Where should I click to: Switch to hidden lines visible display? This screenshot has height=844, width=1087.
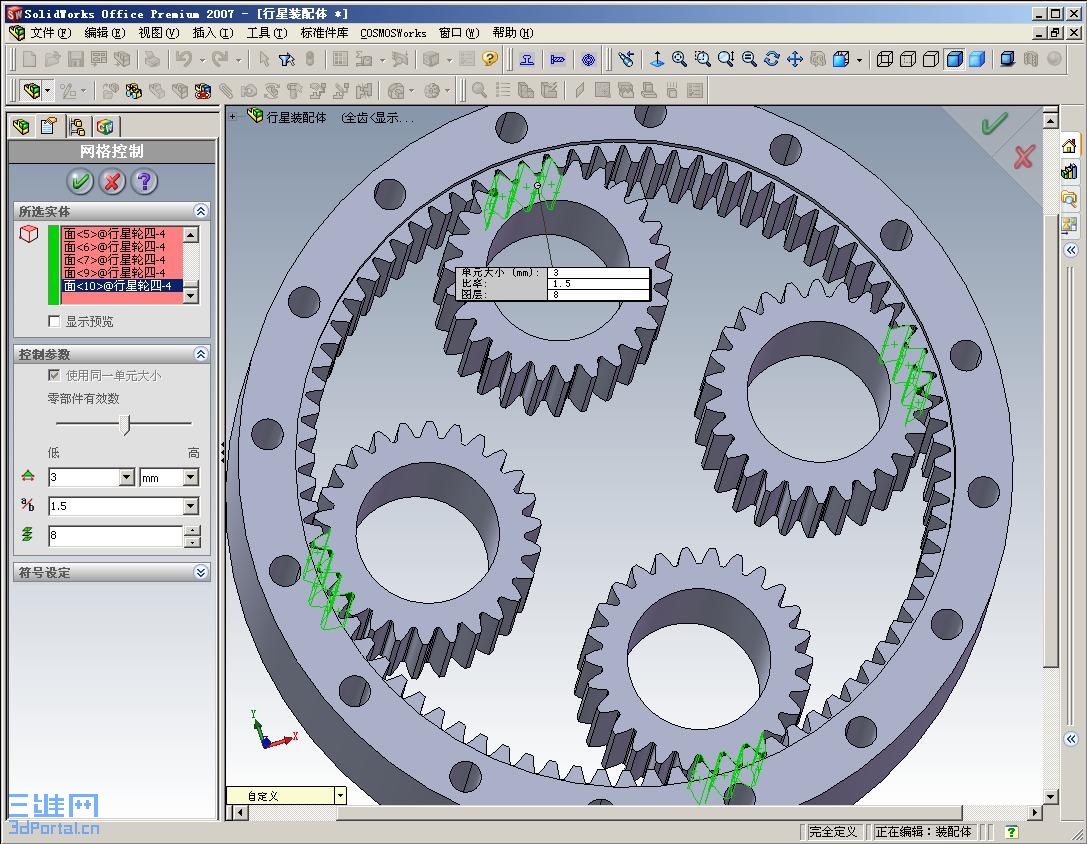point(907,60)
